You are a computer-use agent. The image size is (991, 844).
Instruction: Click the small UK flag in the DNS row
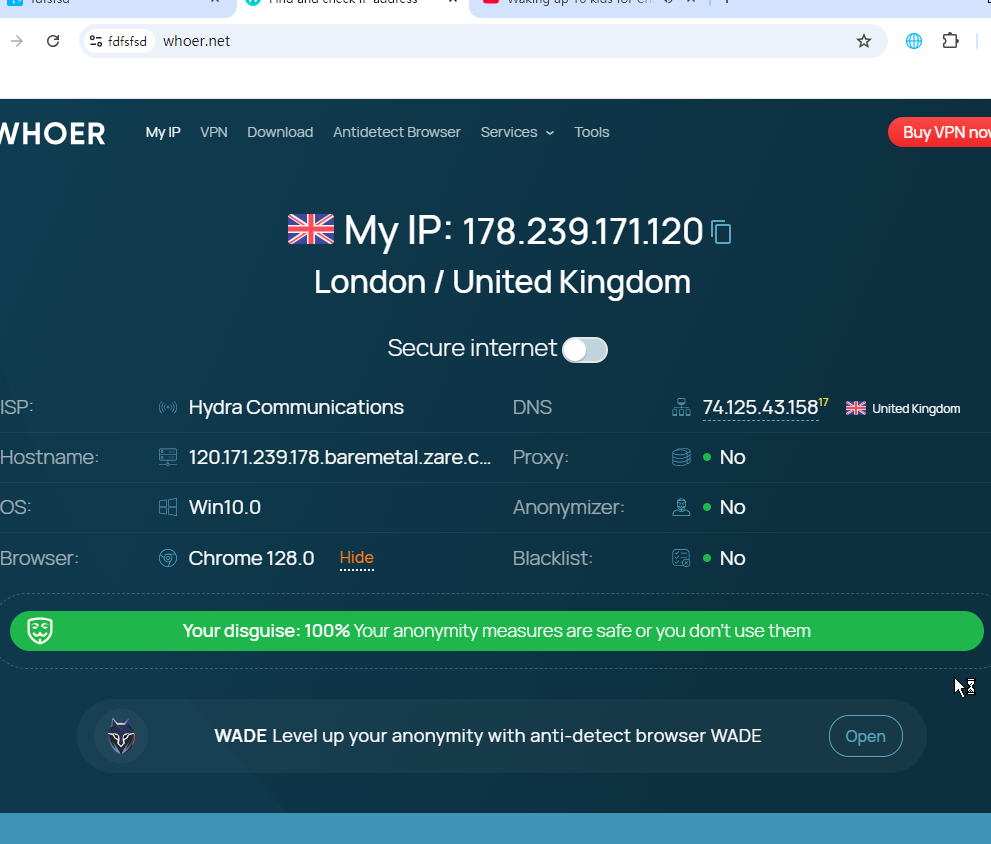(856, 408)
